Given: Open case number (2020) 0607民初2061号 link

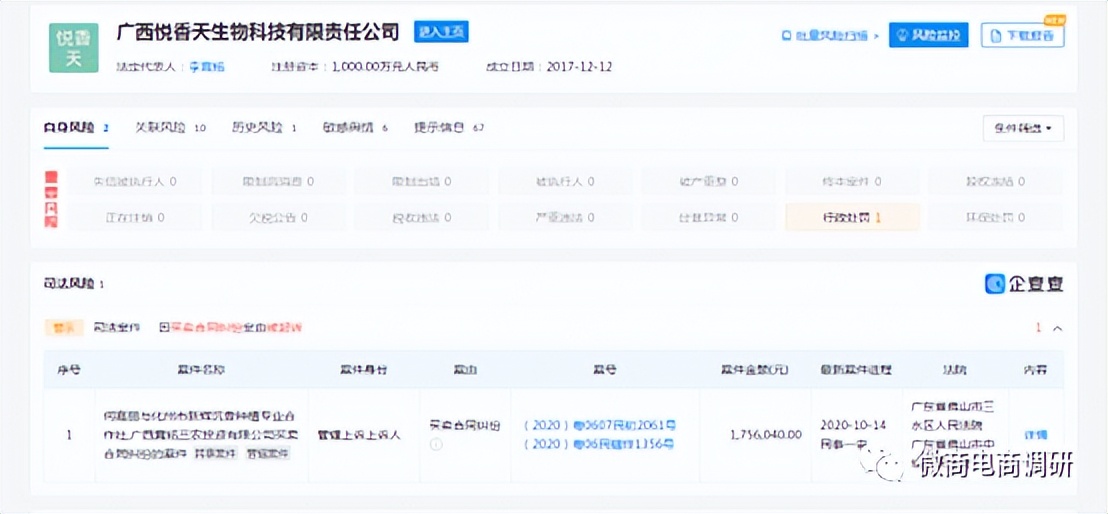Looking at the screenshot, I should pos(599,426).
